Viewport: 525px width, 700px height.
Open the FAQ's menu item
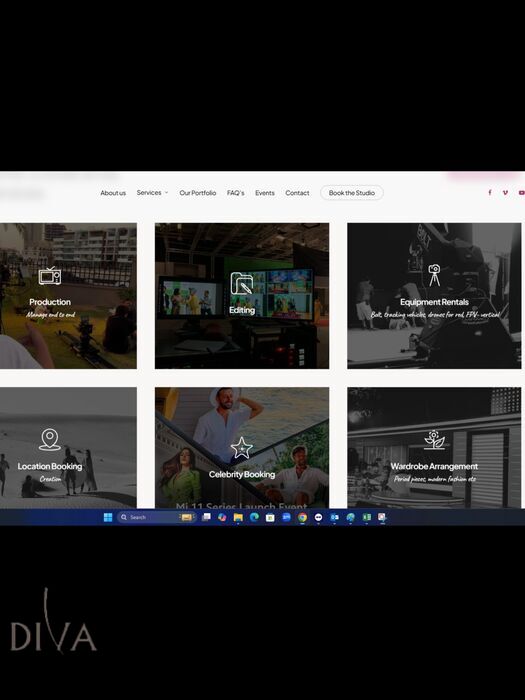pyautogui.click(x=236, y=193)
